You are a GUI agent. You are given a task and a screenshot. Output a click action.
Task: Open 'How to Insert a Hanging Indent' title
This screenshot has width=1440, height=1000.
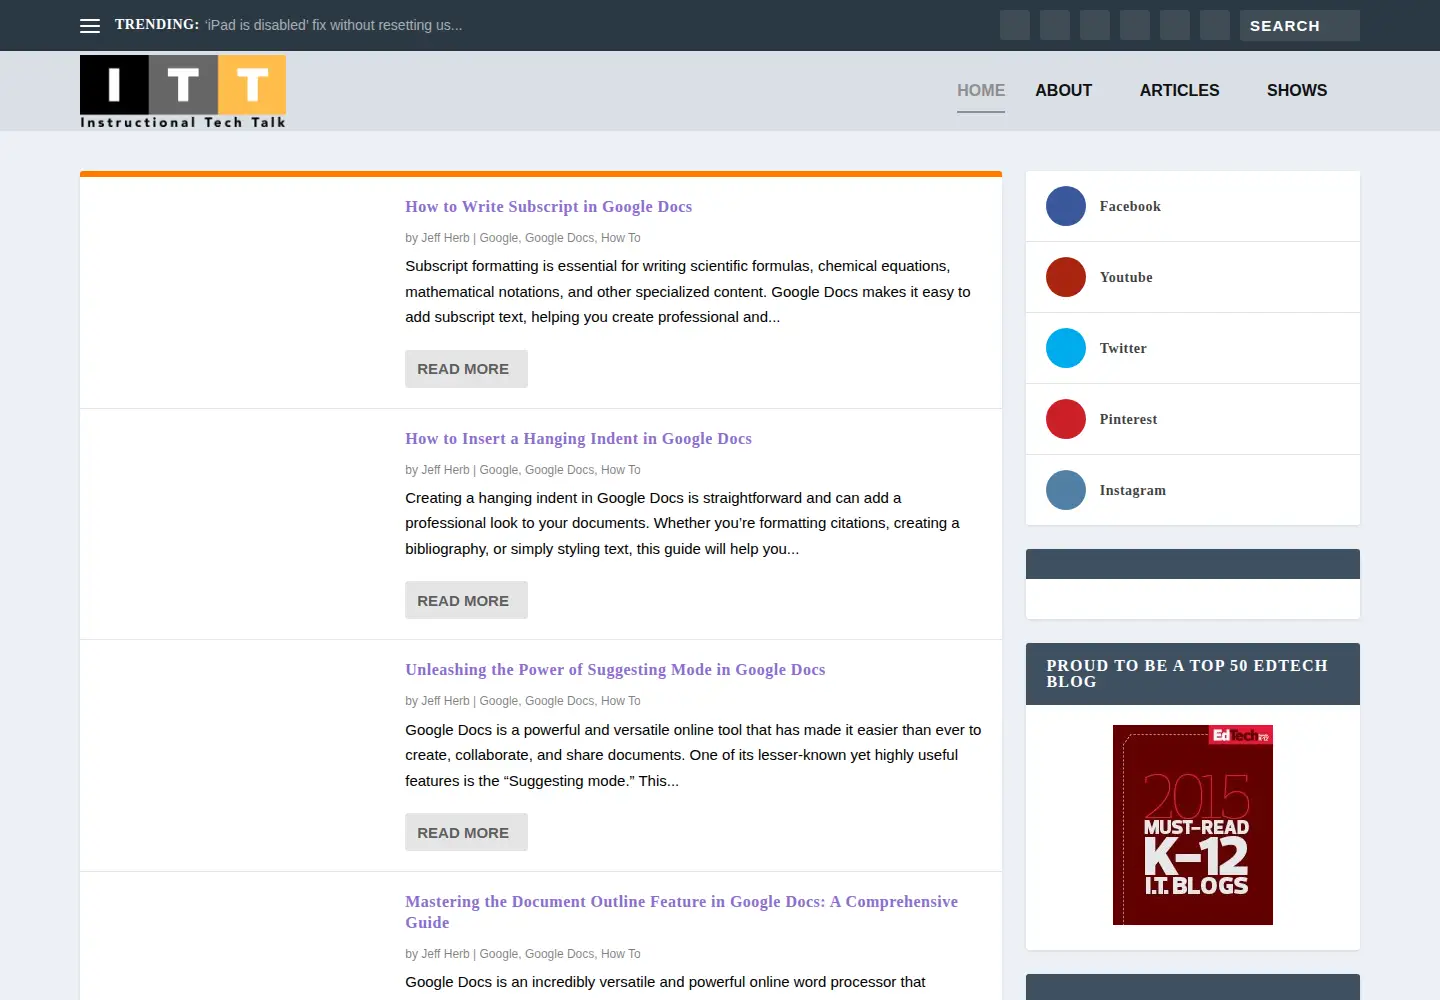[578, 439]
